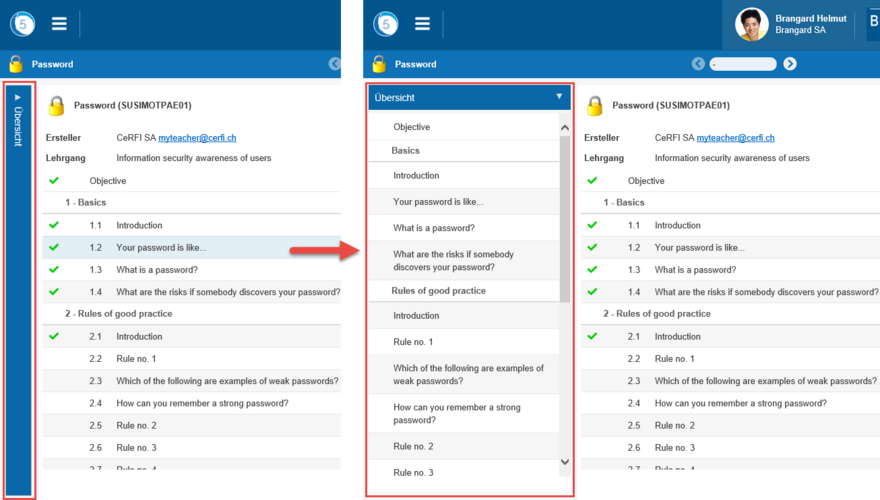880x500 pixels.
Task: Click the next arrow beside the progress bar
Action: [790, 64]
